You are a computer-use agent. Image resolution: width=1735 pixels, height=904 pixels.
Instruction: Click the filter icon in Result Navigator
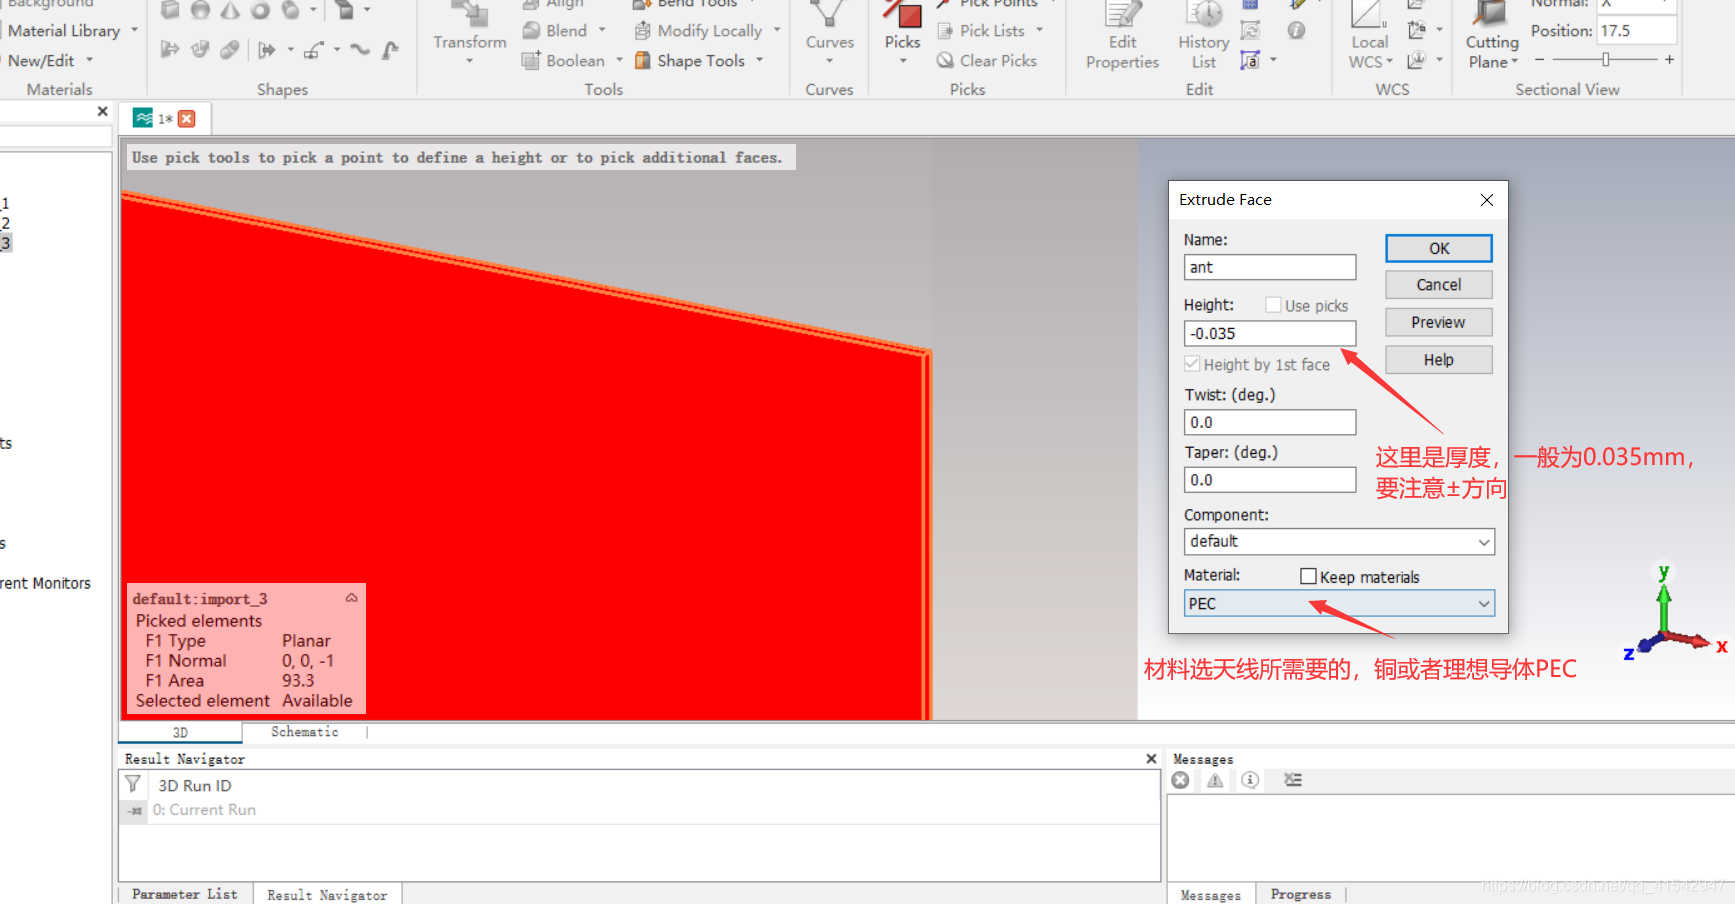[x=133, y=785]
